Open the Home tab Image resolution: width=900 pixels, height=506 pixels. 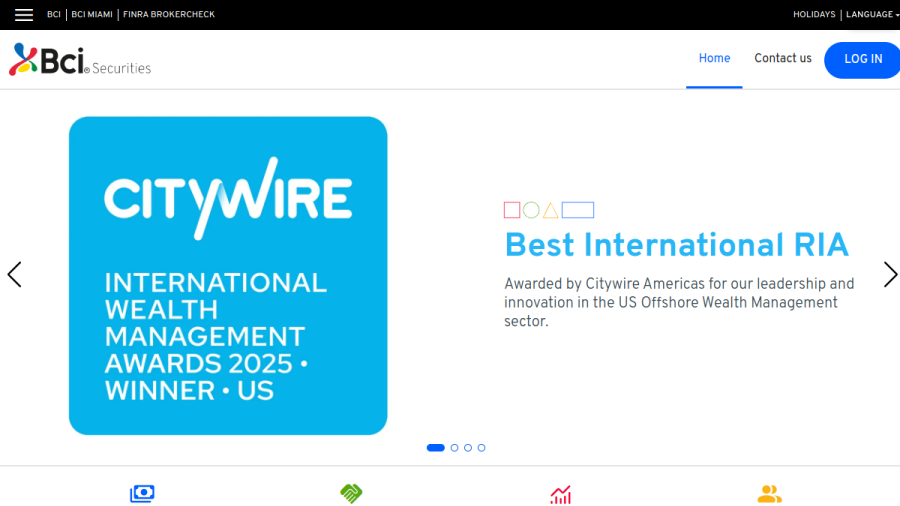pos(714,59)
